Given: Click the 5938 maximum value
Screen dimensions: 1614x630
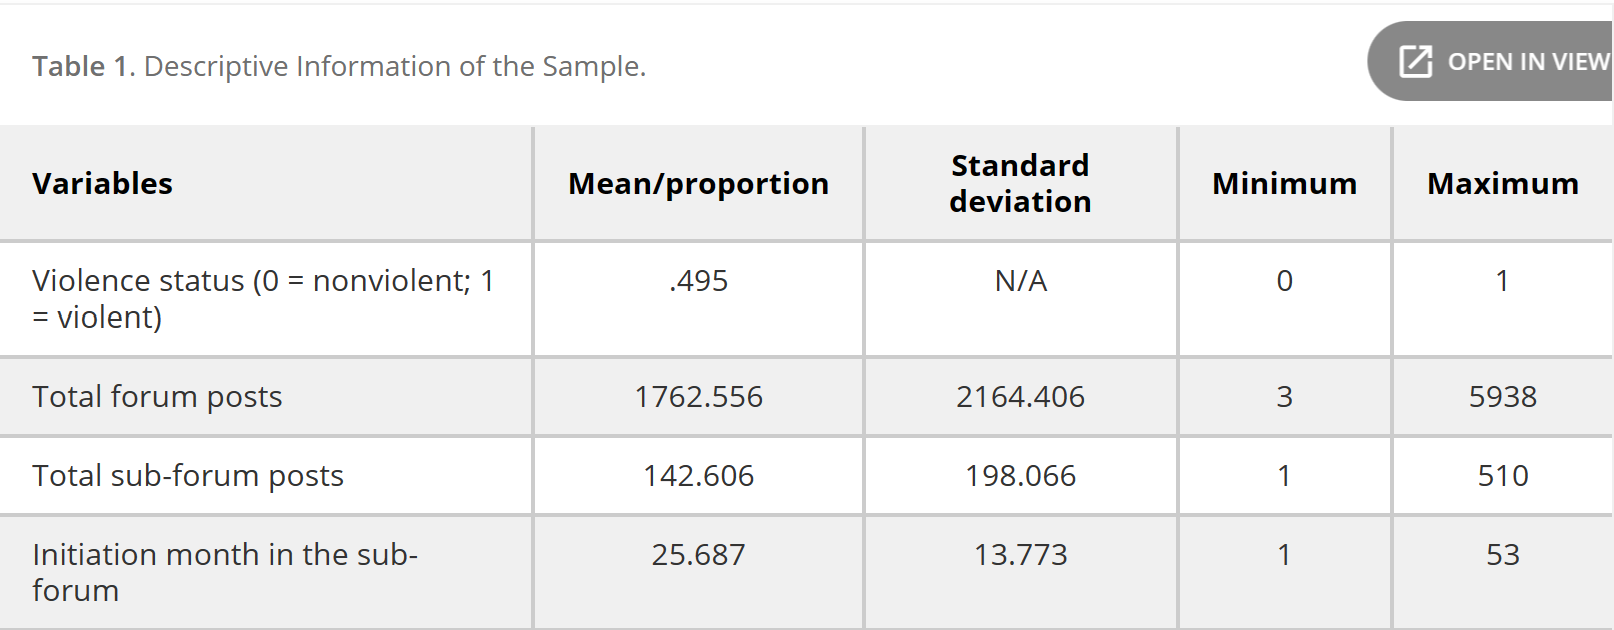Looking at the screenshot, I should (x=1502, y=397).
